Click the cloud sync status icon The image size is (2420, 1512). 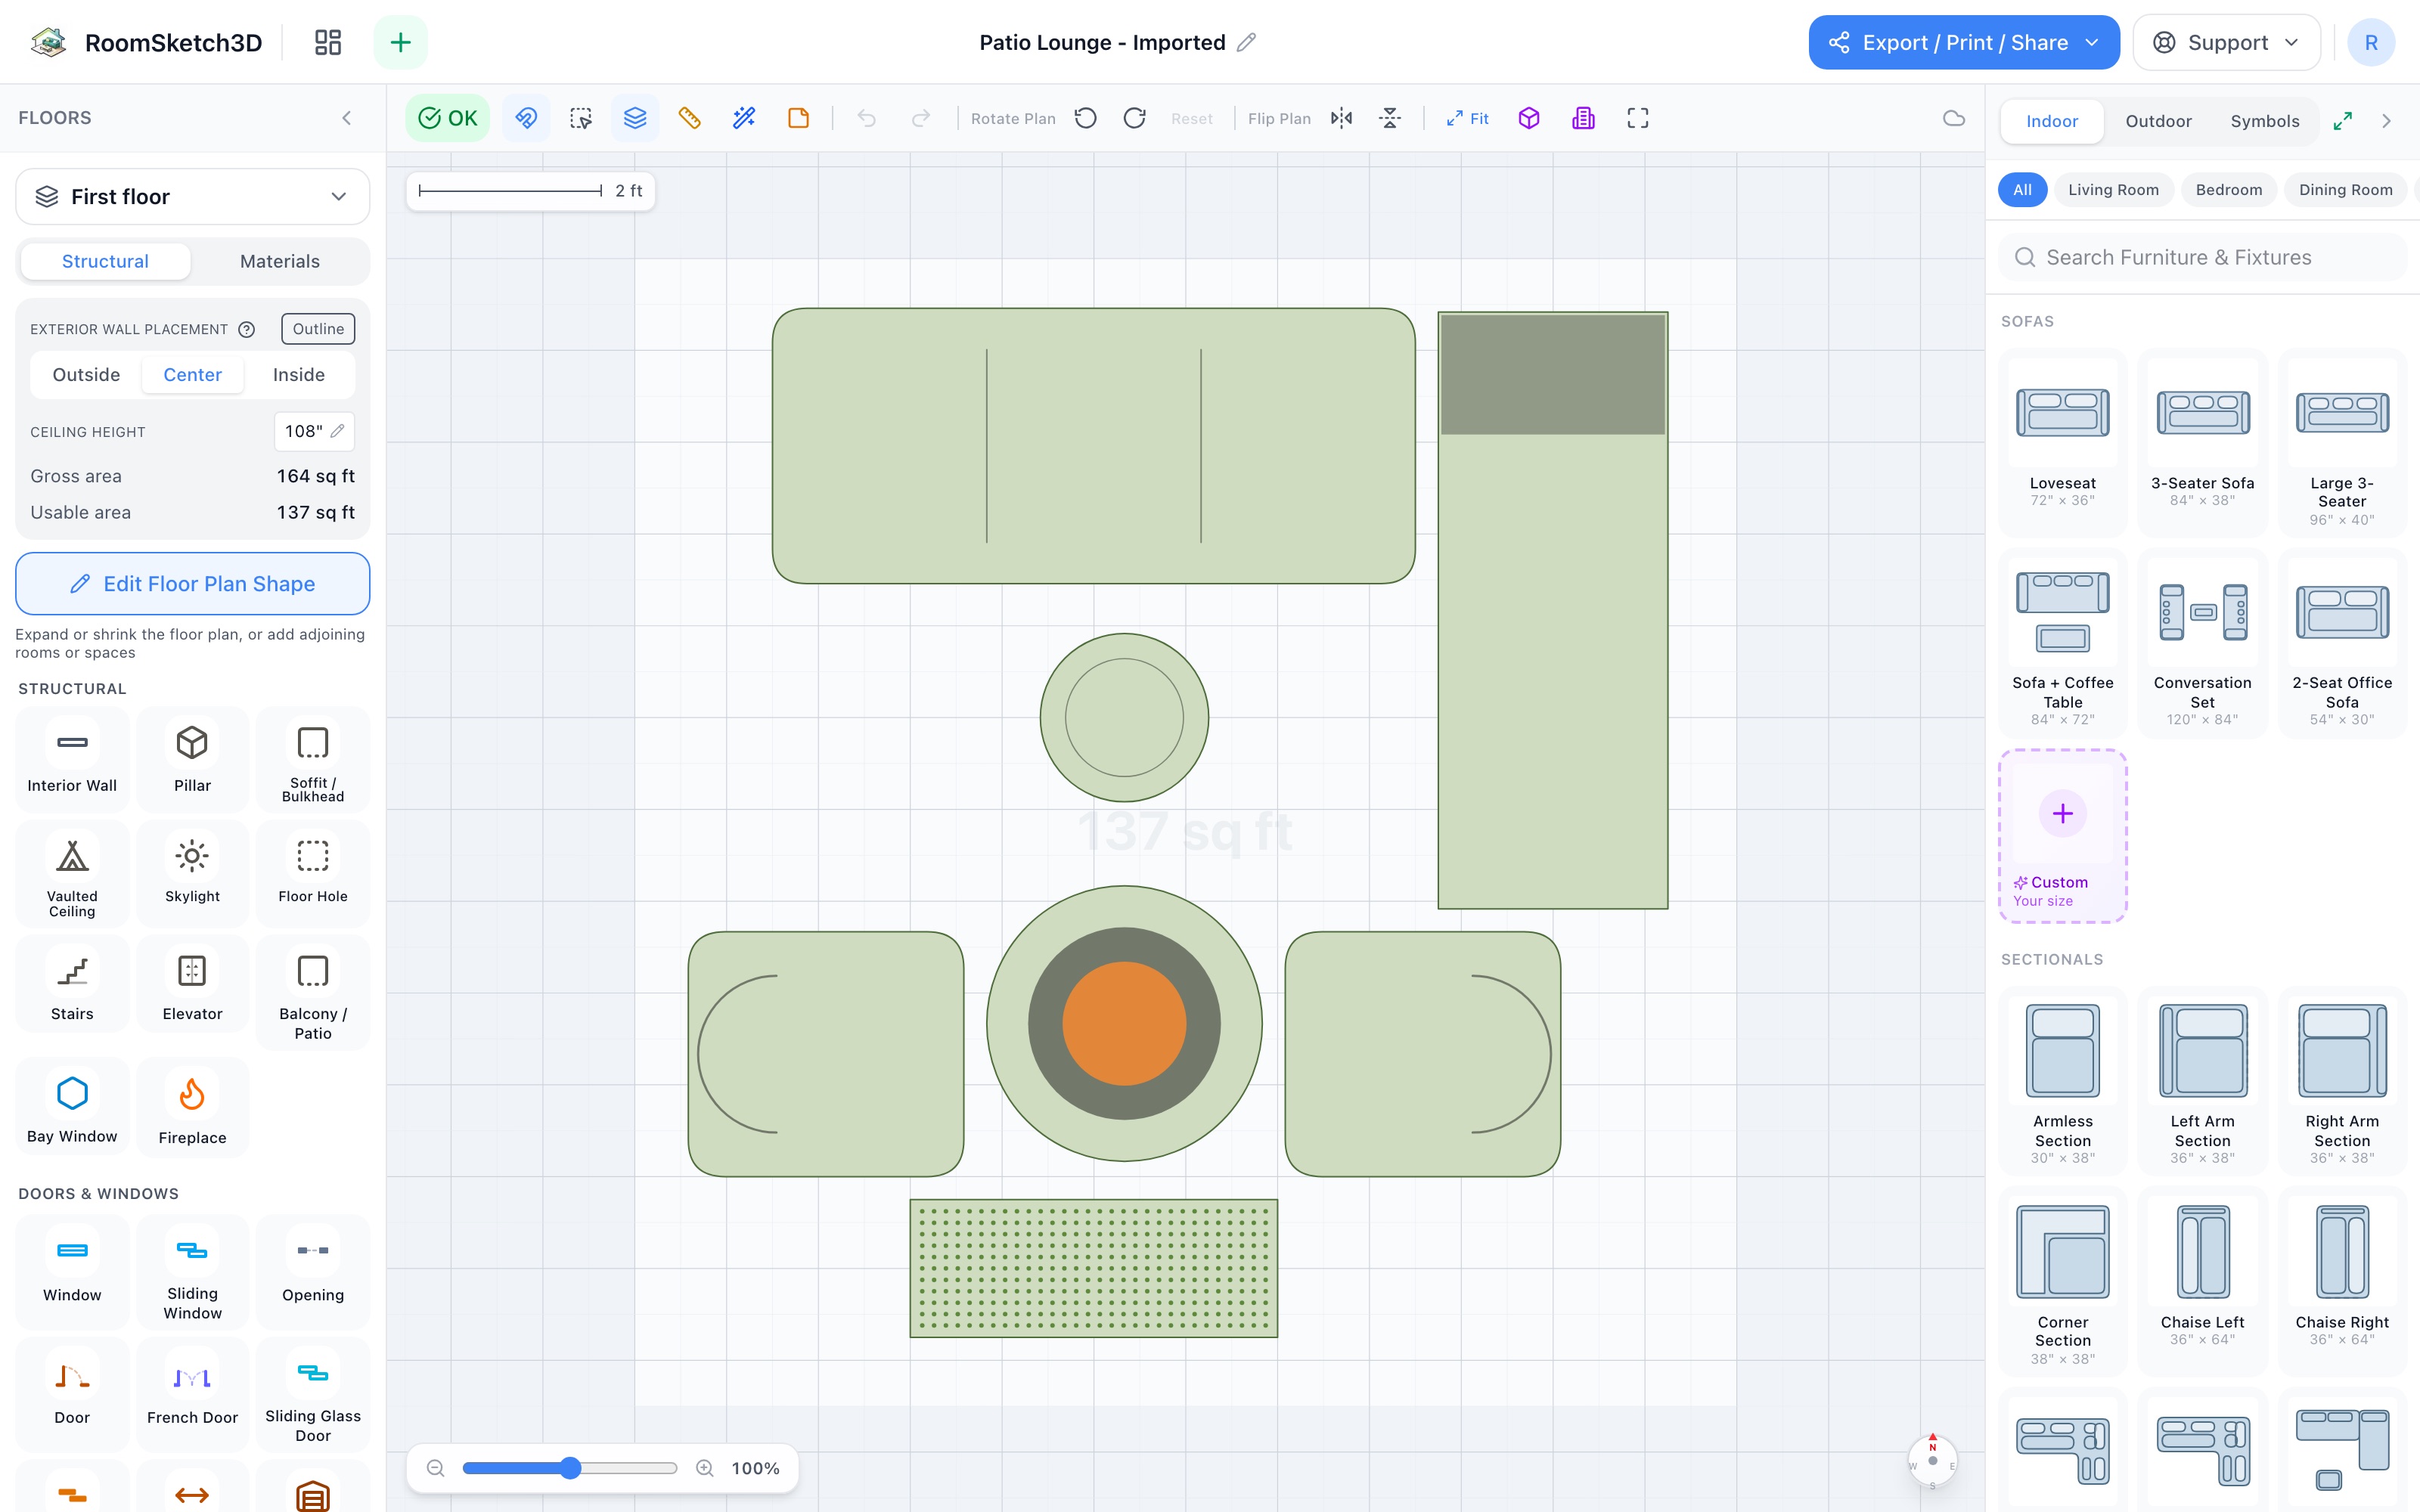point(1953,118)
